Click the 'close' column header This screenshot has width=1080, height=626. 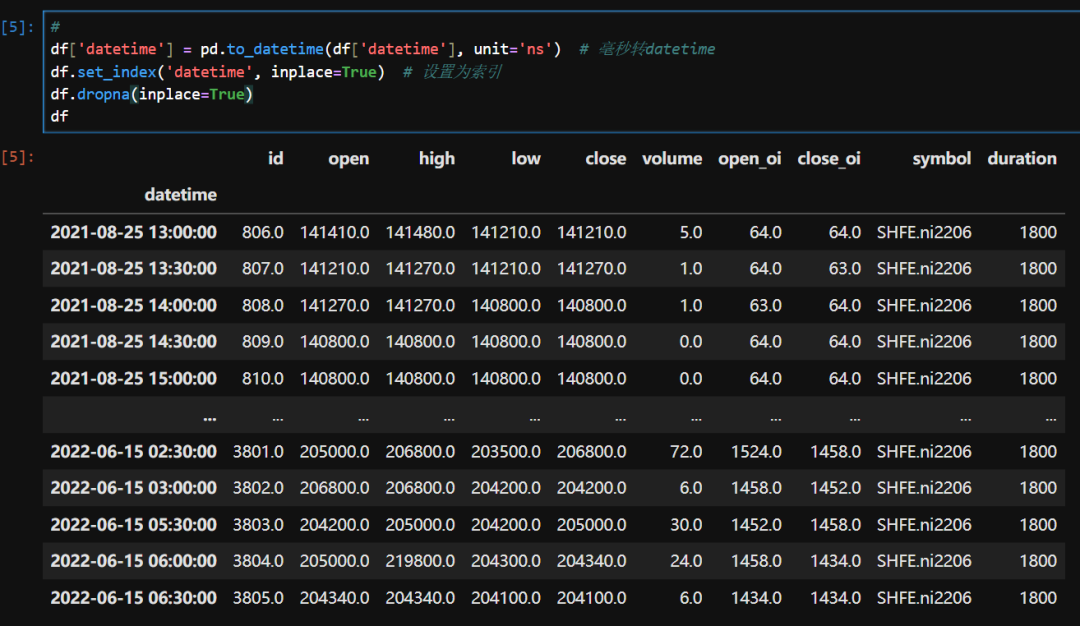click(605, 158)
